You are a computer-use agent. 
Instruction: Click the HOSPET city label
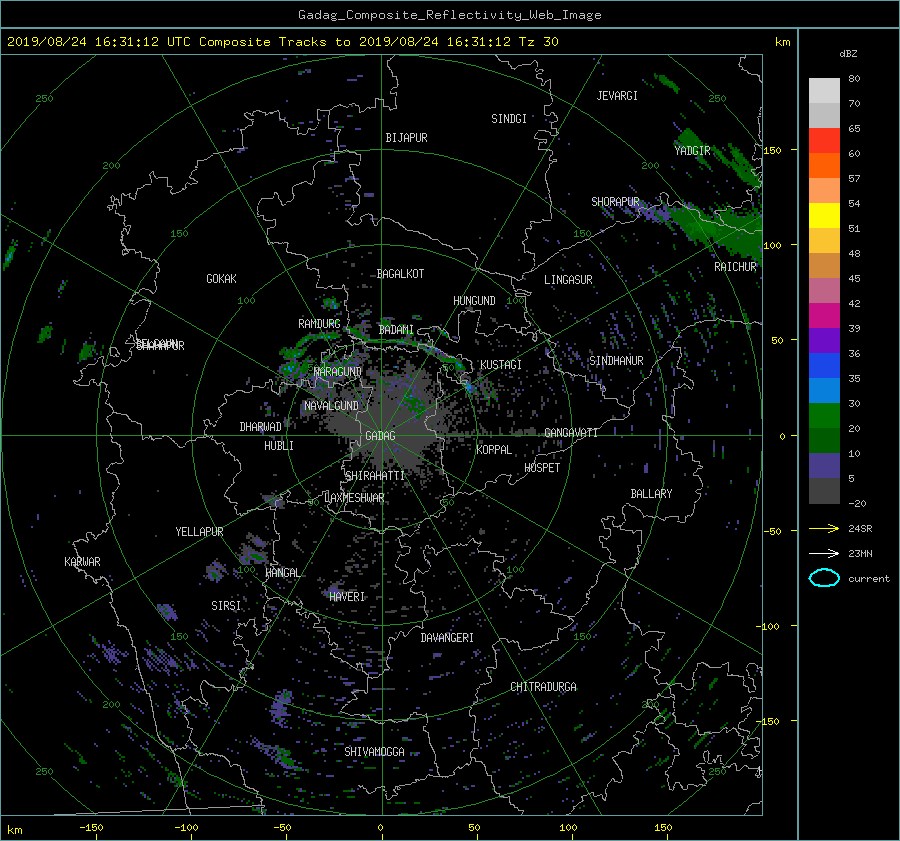[x=542, y=468]
